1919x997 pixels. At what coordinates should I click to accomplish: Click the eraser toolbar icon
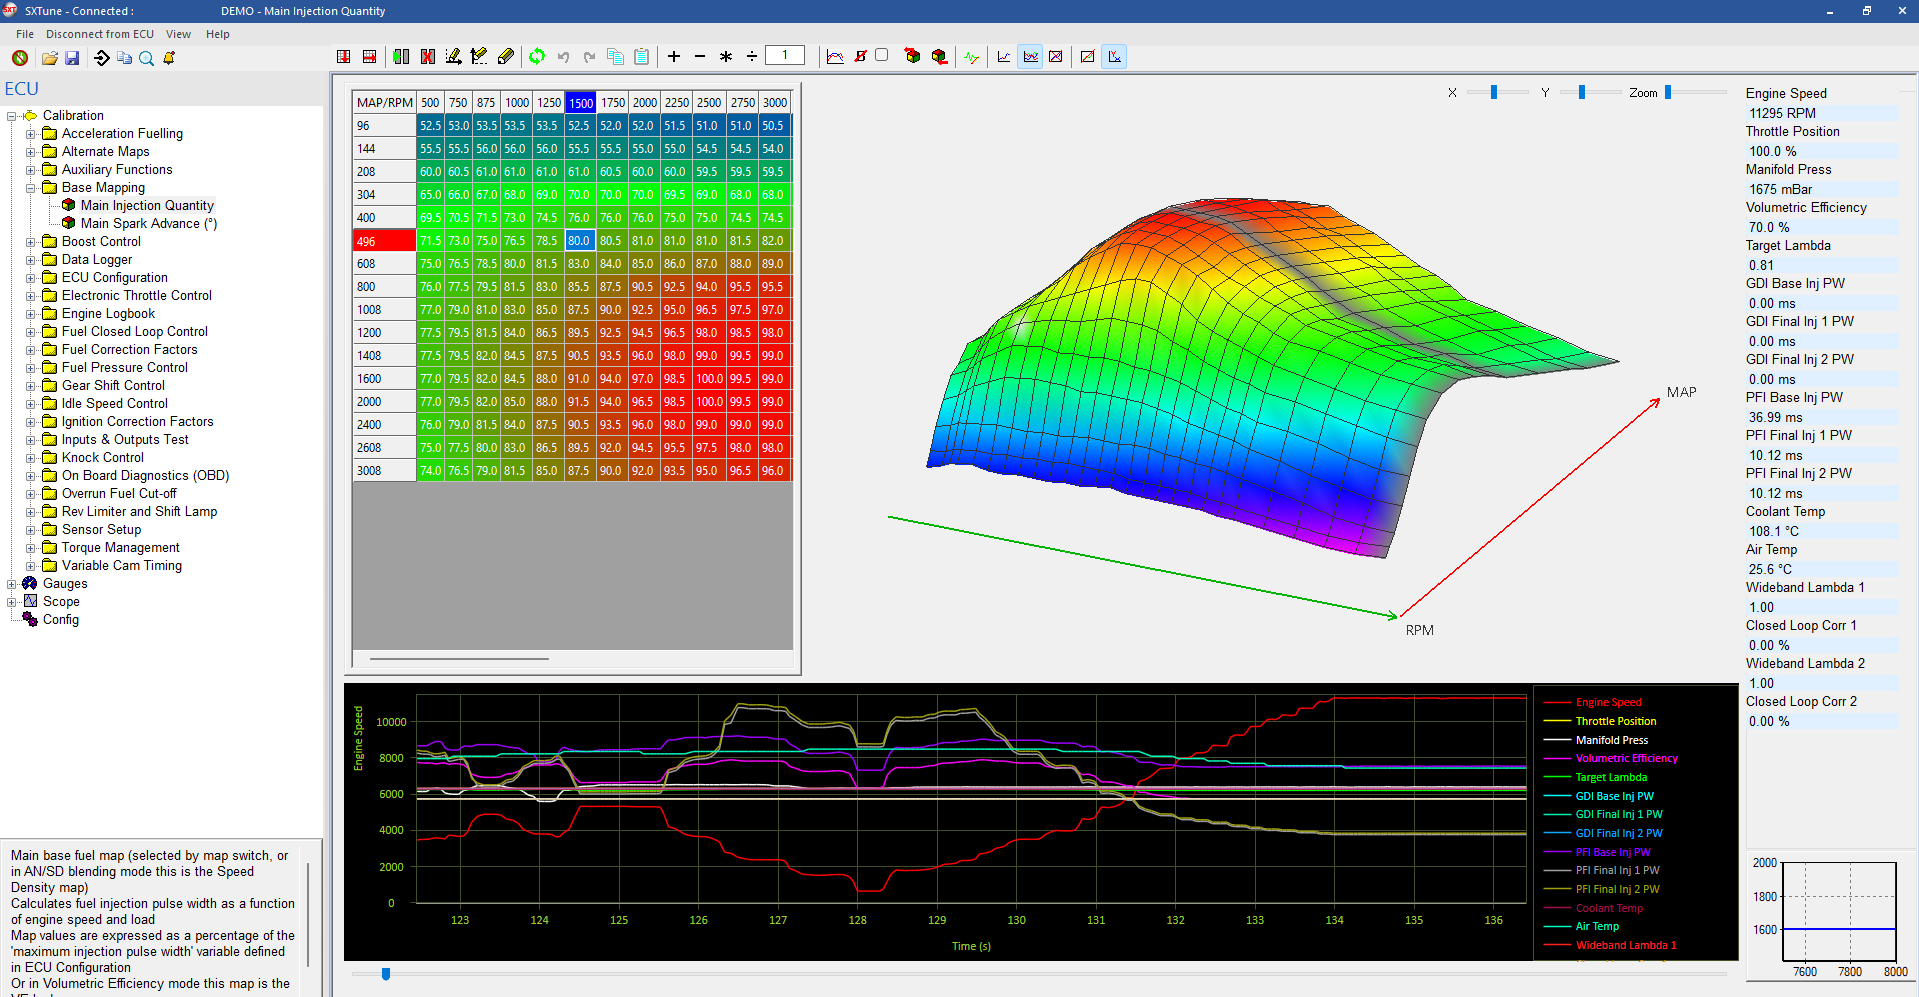click(x=505, y=57)
